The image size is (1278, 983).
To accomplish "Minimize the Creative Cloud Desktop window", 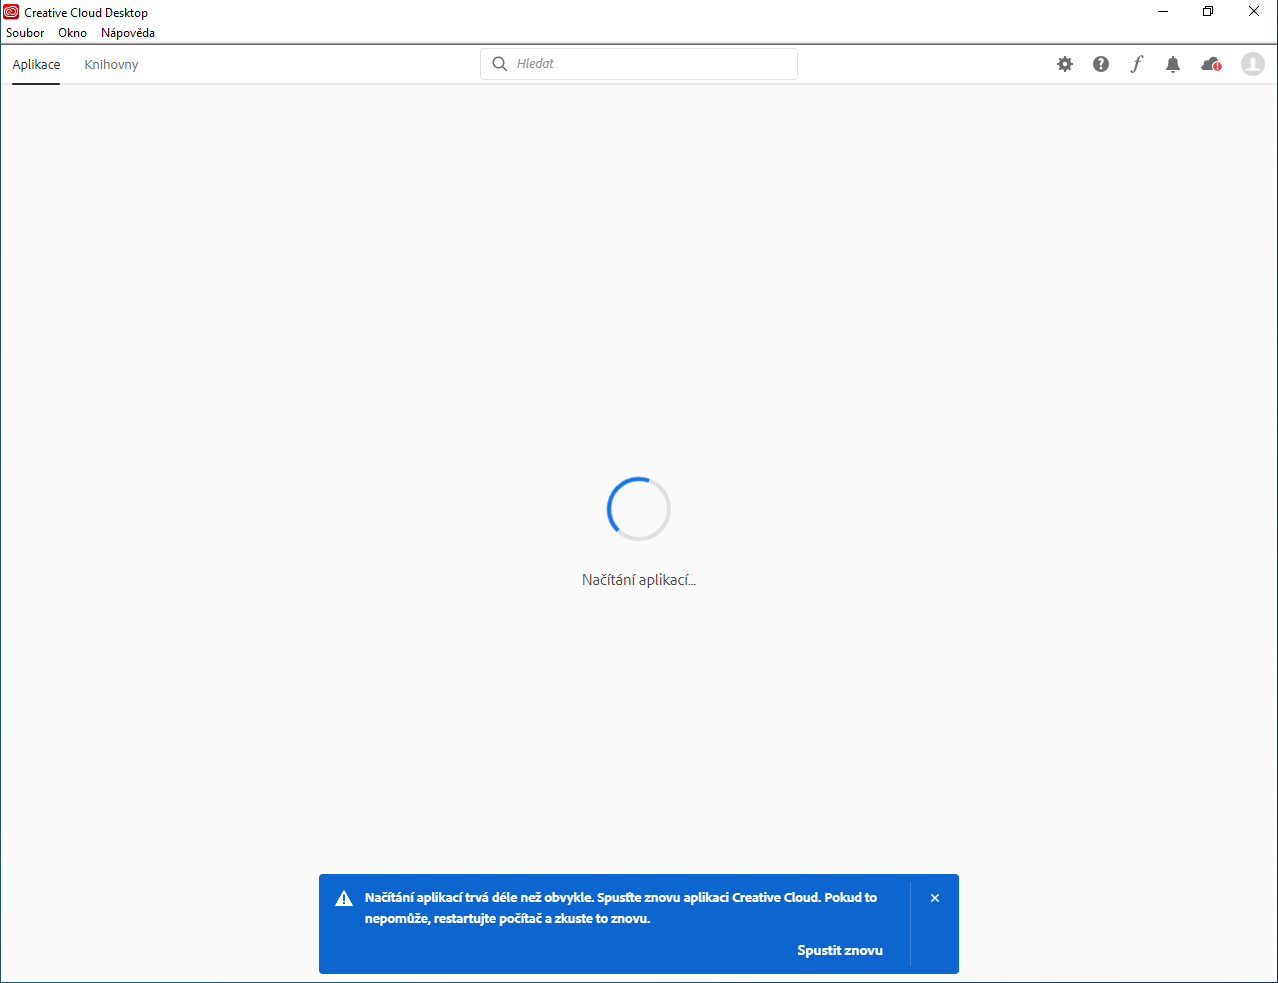I will (x=1163, y=12).
